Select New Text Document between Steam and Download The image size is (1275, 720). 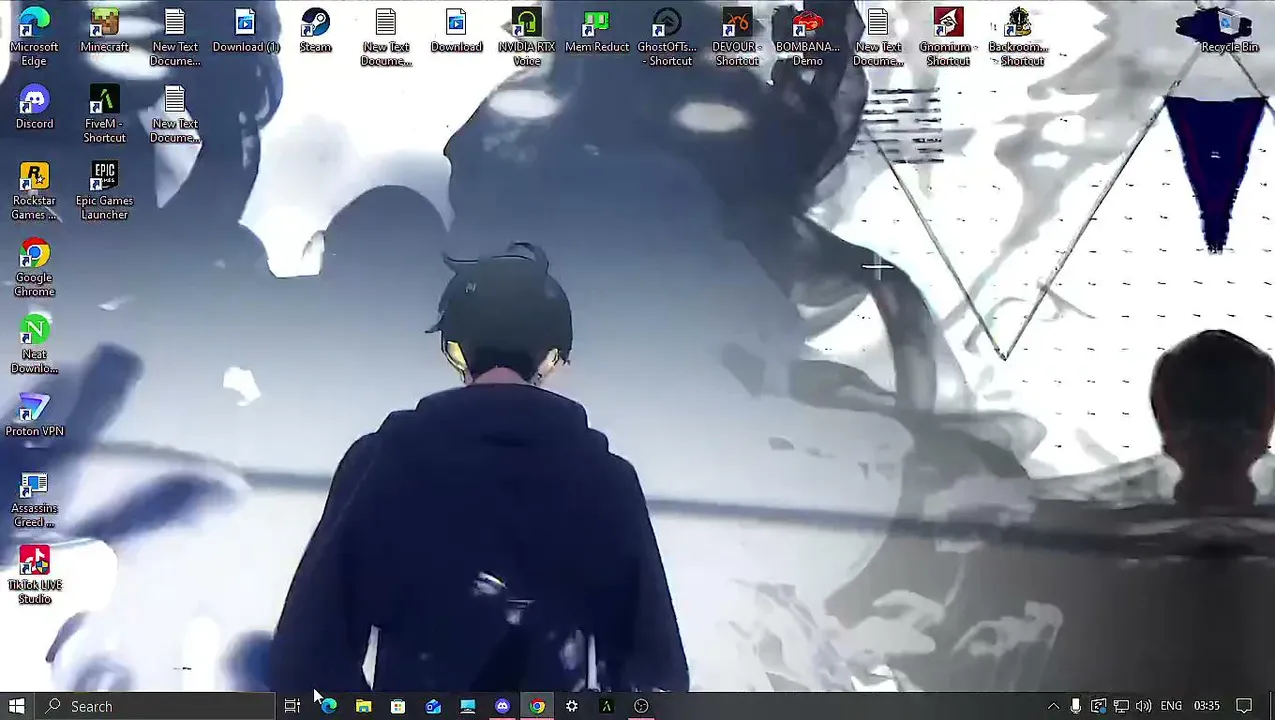(x=386, y=37)
